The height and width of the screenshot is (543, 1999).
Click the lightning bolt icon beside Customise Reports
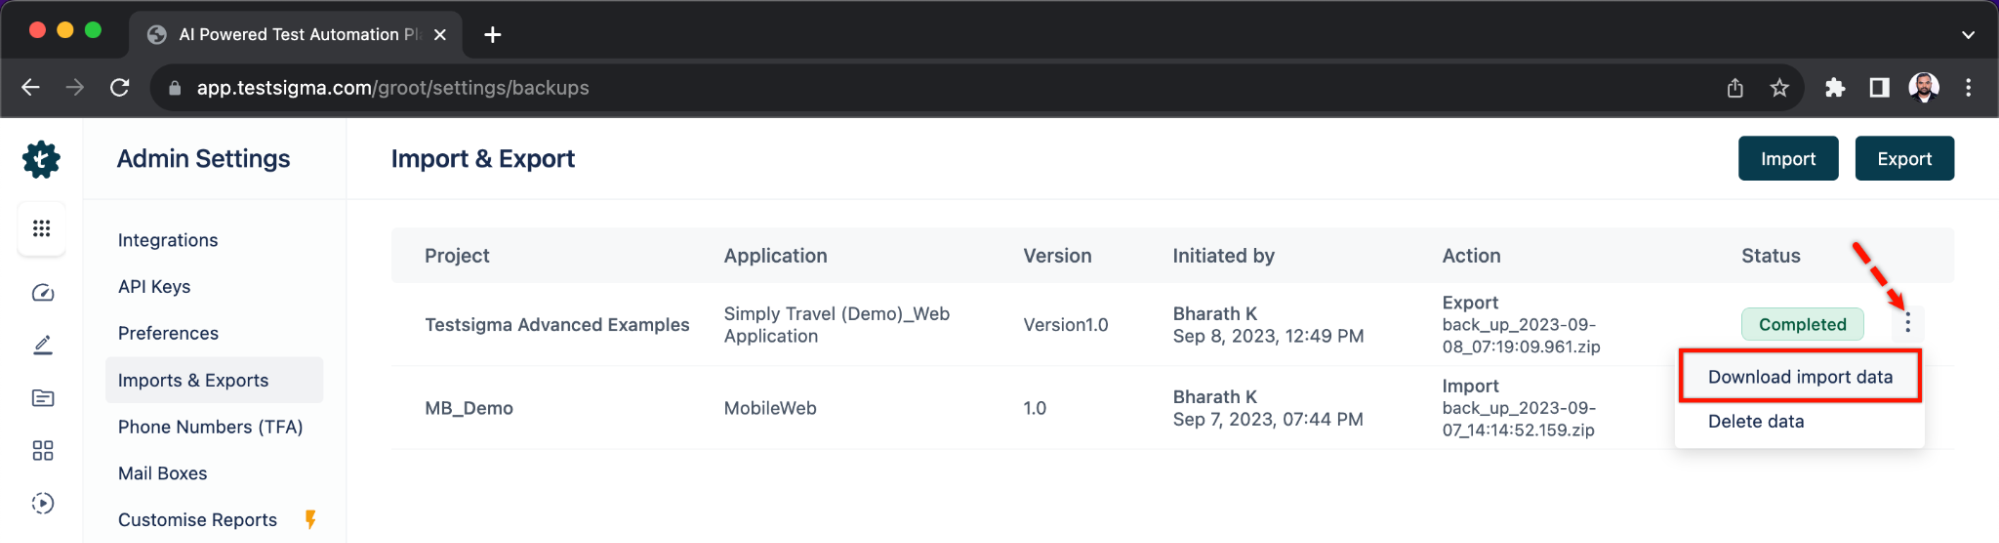click(x=310, y=519)
